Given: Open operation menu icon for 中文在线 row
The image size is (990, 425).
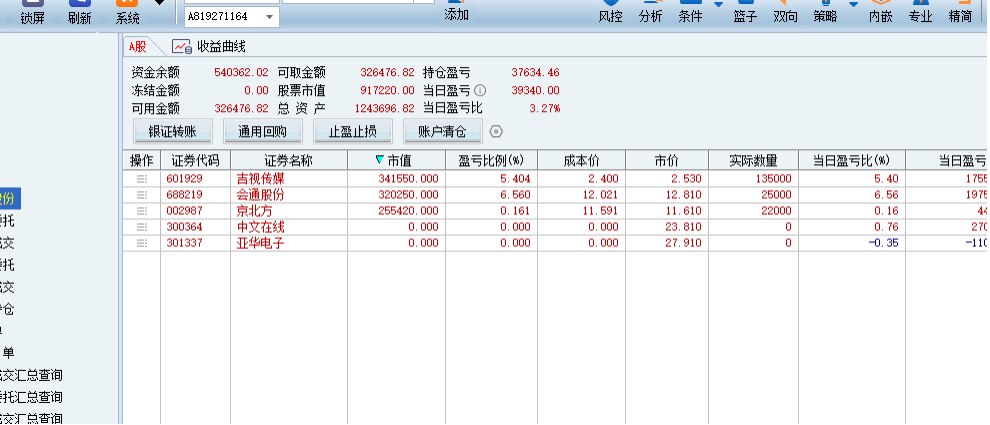Looking at the screenshot, I should tap(141, 227).
